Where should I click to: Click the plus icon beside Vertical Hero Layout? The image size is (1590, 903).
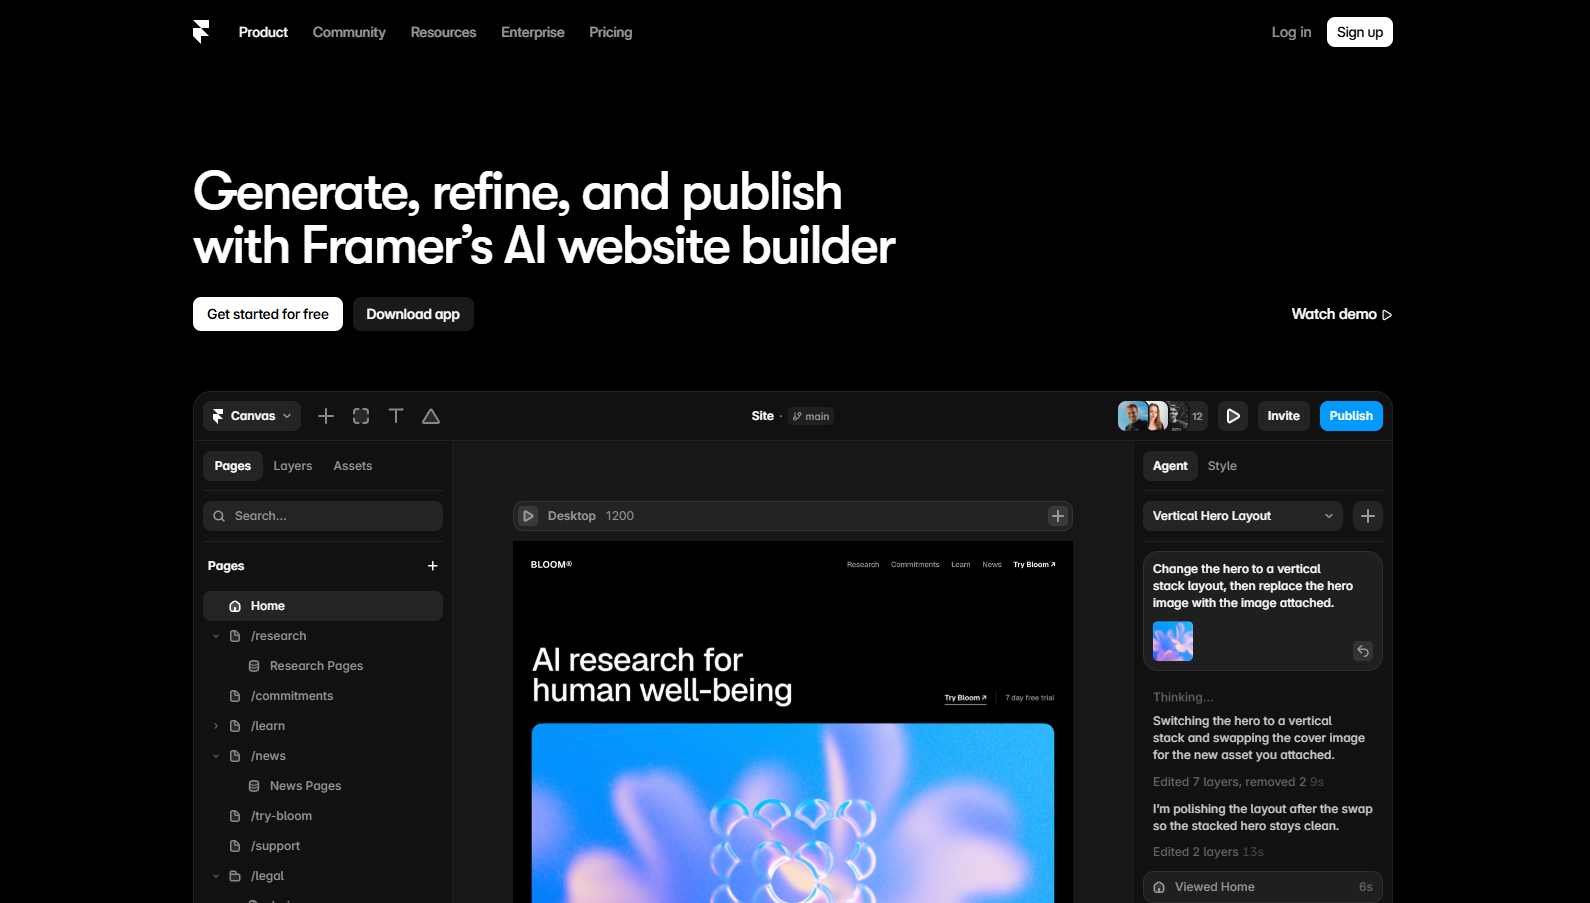(x=1368, y=516)
